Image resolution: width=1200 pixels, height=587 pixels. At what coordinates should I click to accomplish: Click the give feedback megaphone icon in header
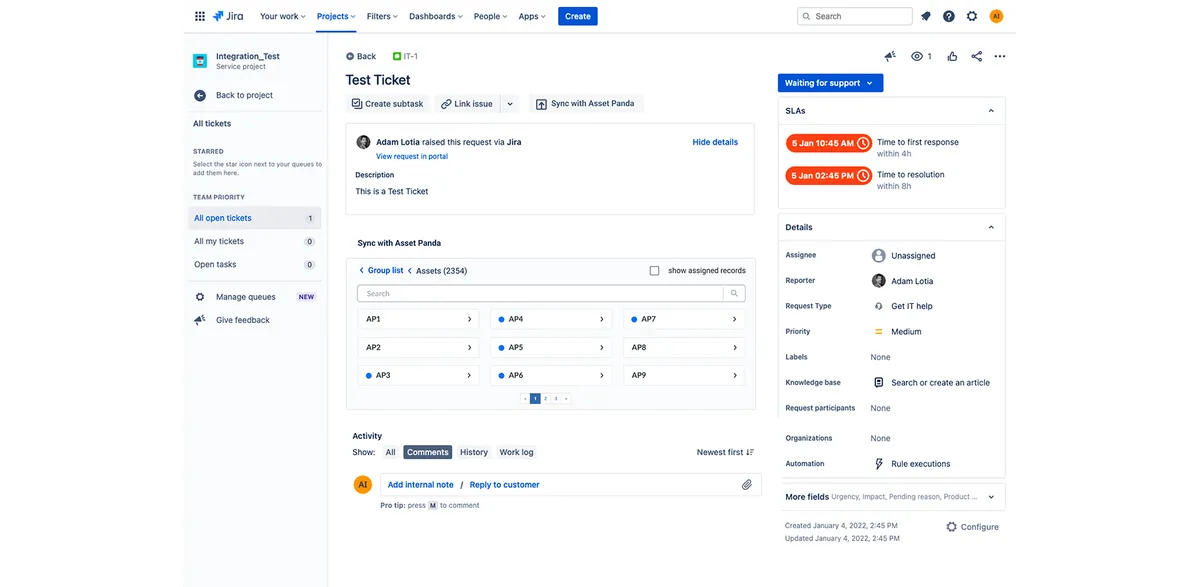tap(890, 56)
